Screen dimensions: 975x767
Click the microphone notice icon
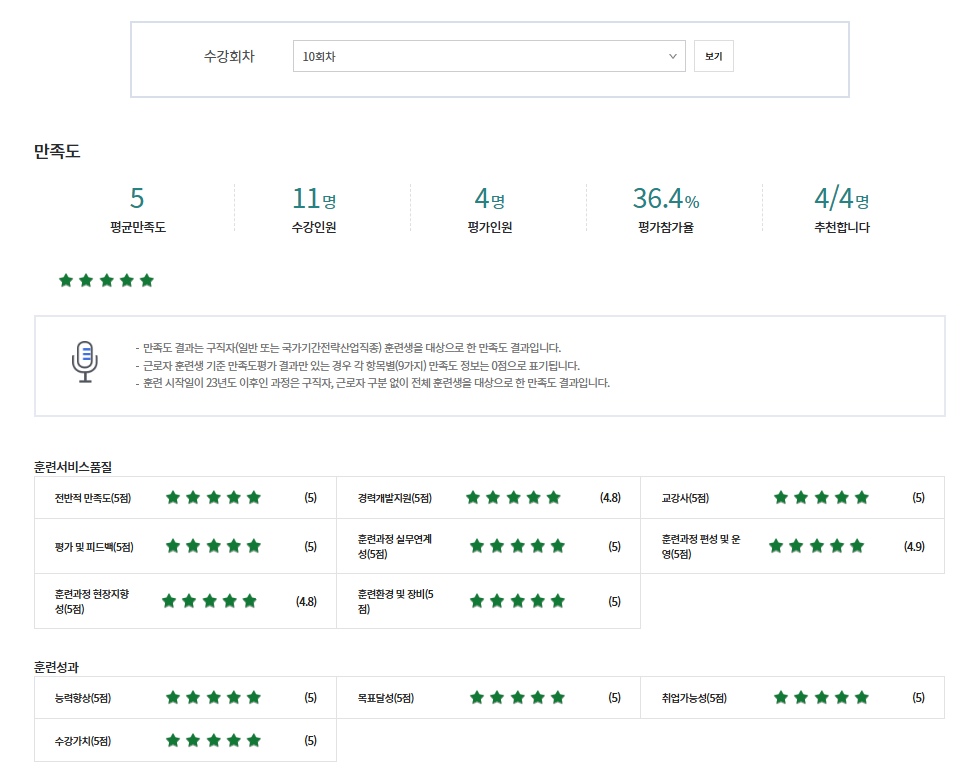pos(85,361)
